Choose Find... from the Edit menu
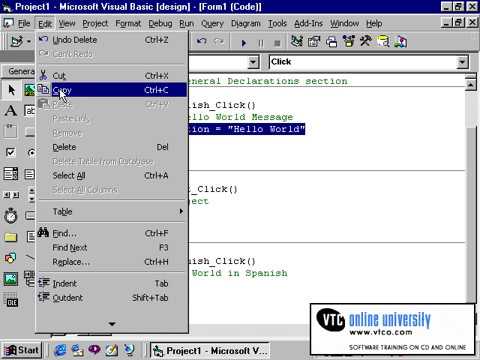 tap(111, 233)
